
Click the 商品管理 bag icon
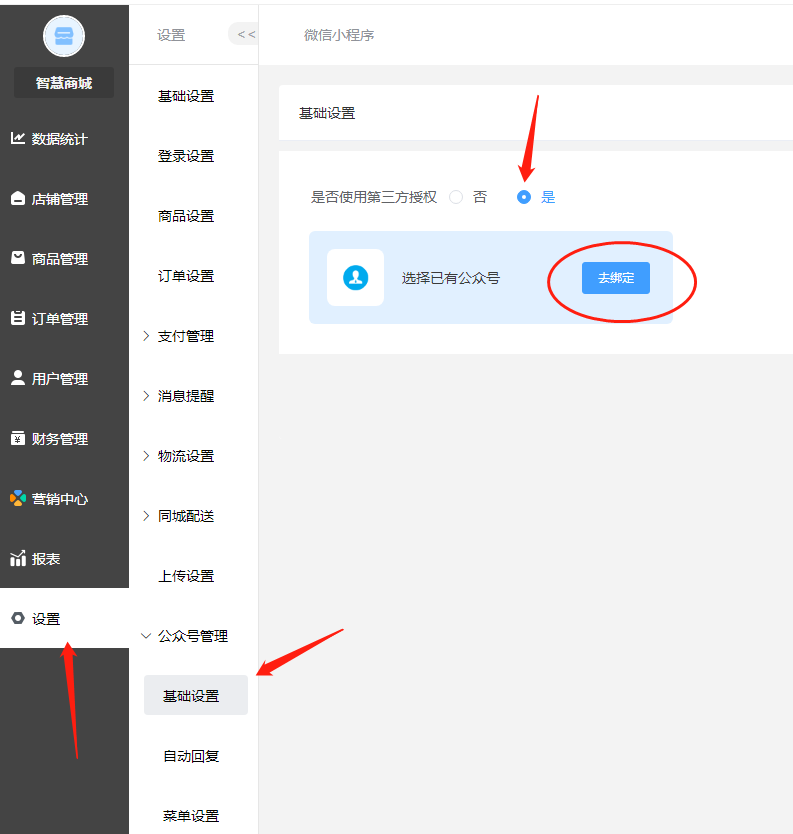click(x=18, y=258)
